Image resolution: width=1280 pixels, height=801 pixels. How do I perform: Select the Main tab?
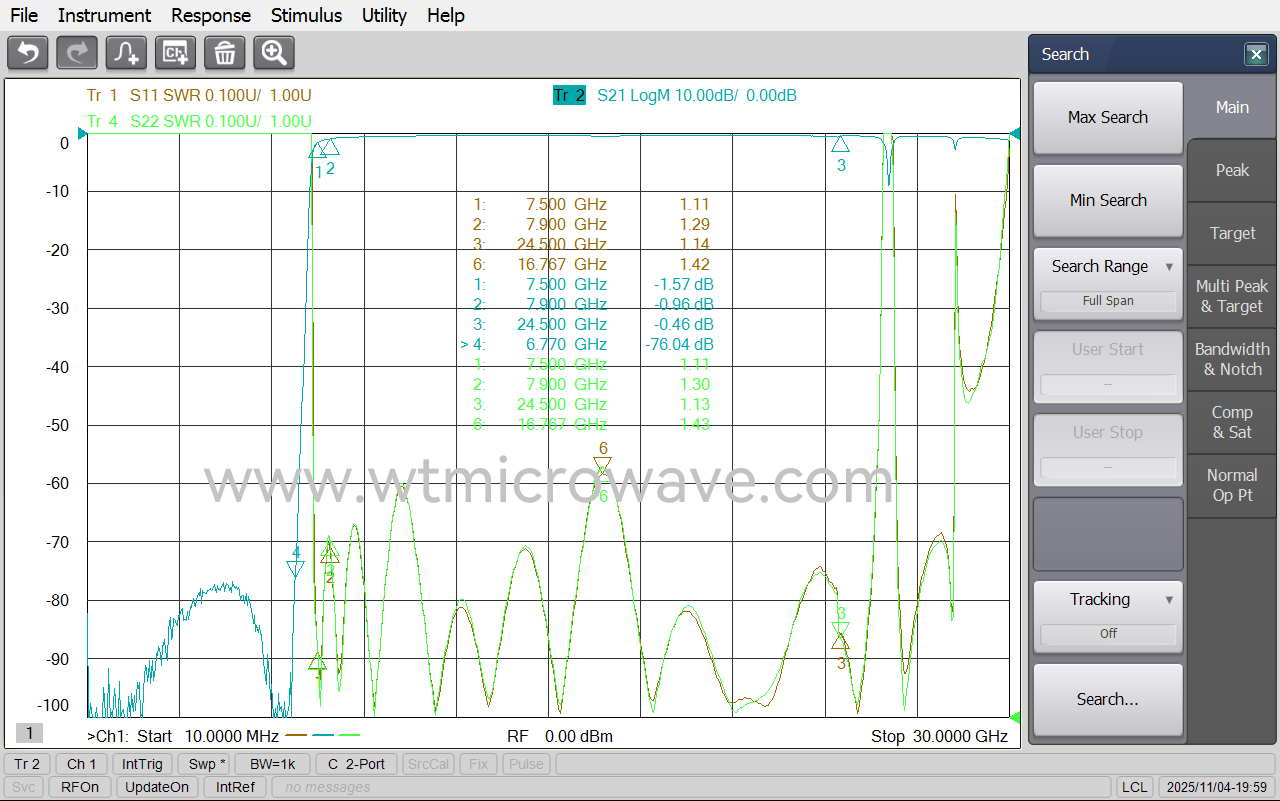pyautogui.click(x=1232, y=108)
